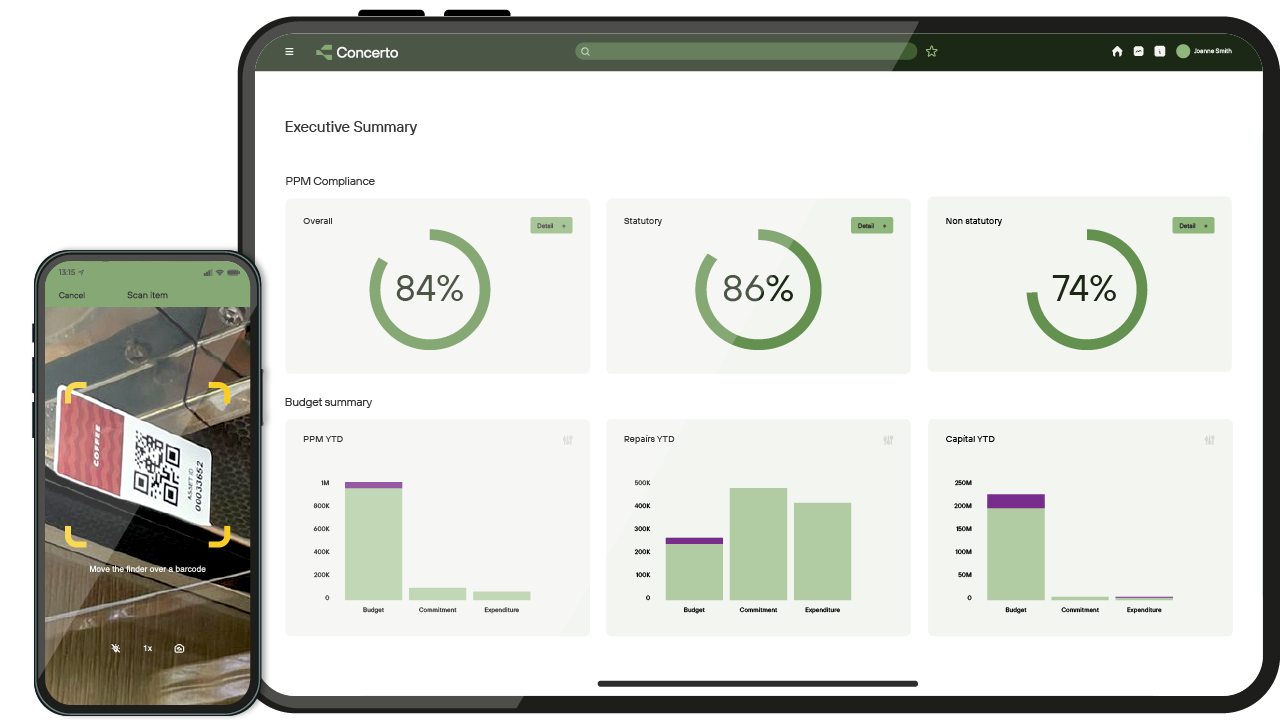This screenshot has width=1280, height=720.
Task: Expand Detail dropdown on Non statutory card
Action: click(x=1193, y=225)
